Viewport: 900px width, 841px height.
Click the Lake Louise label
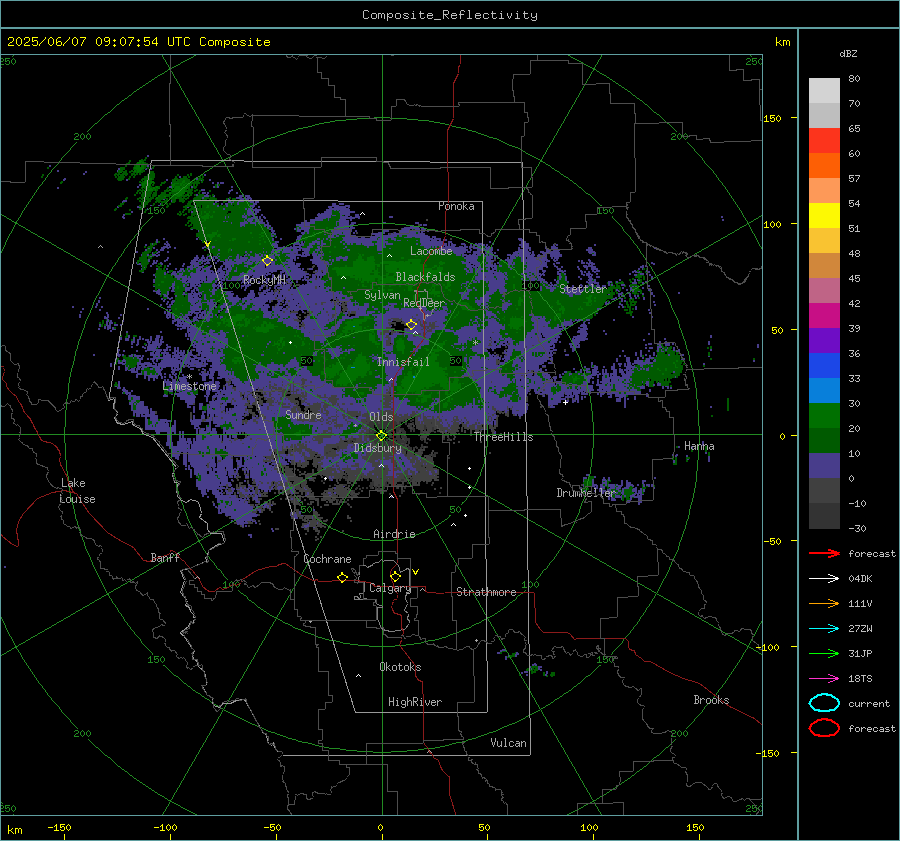77,491
